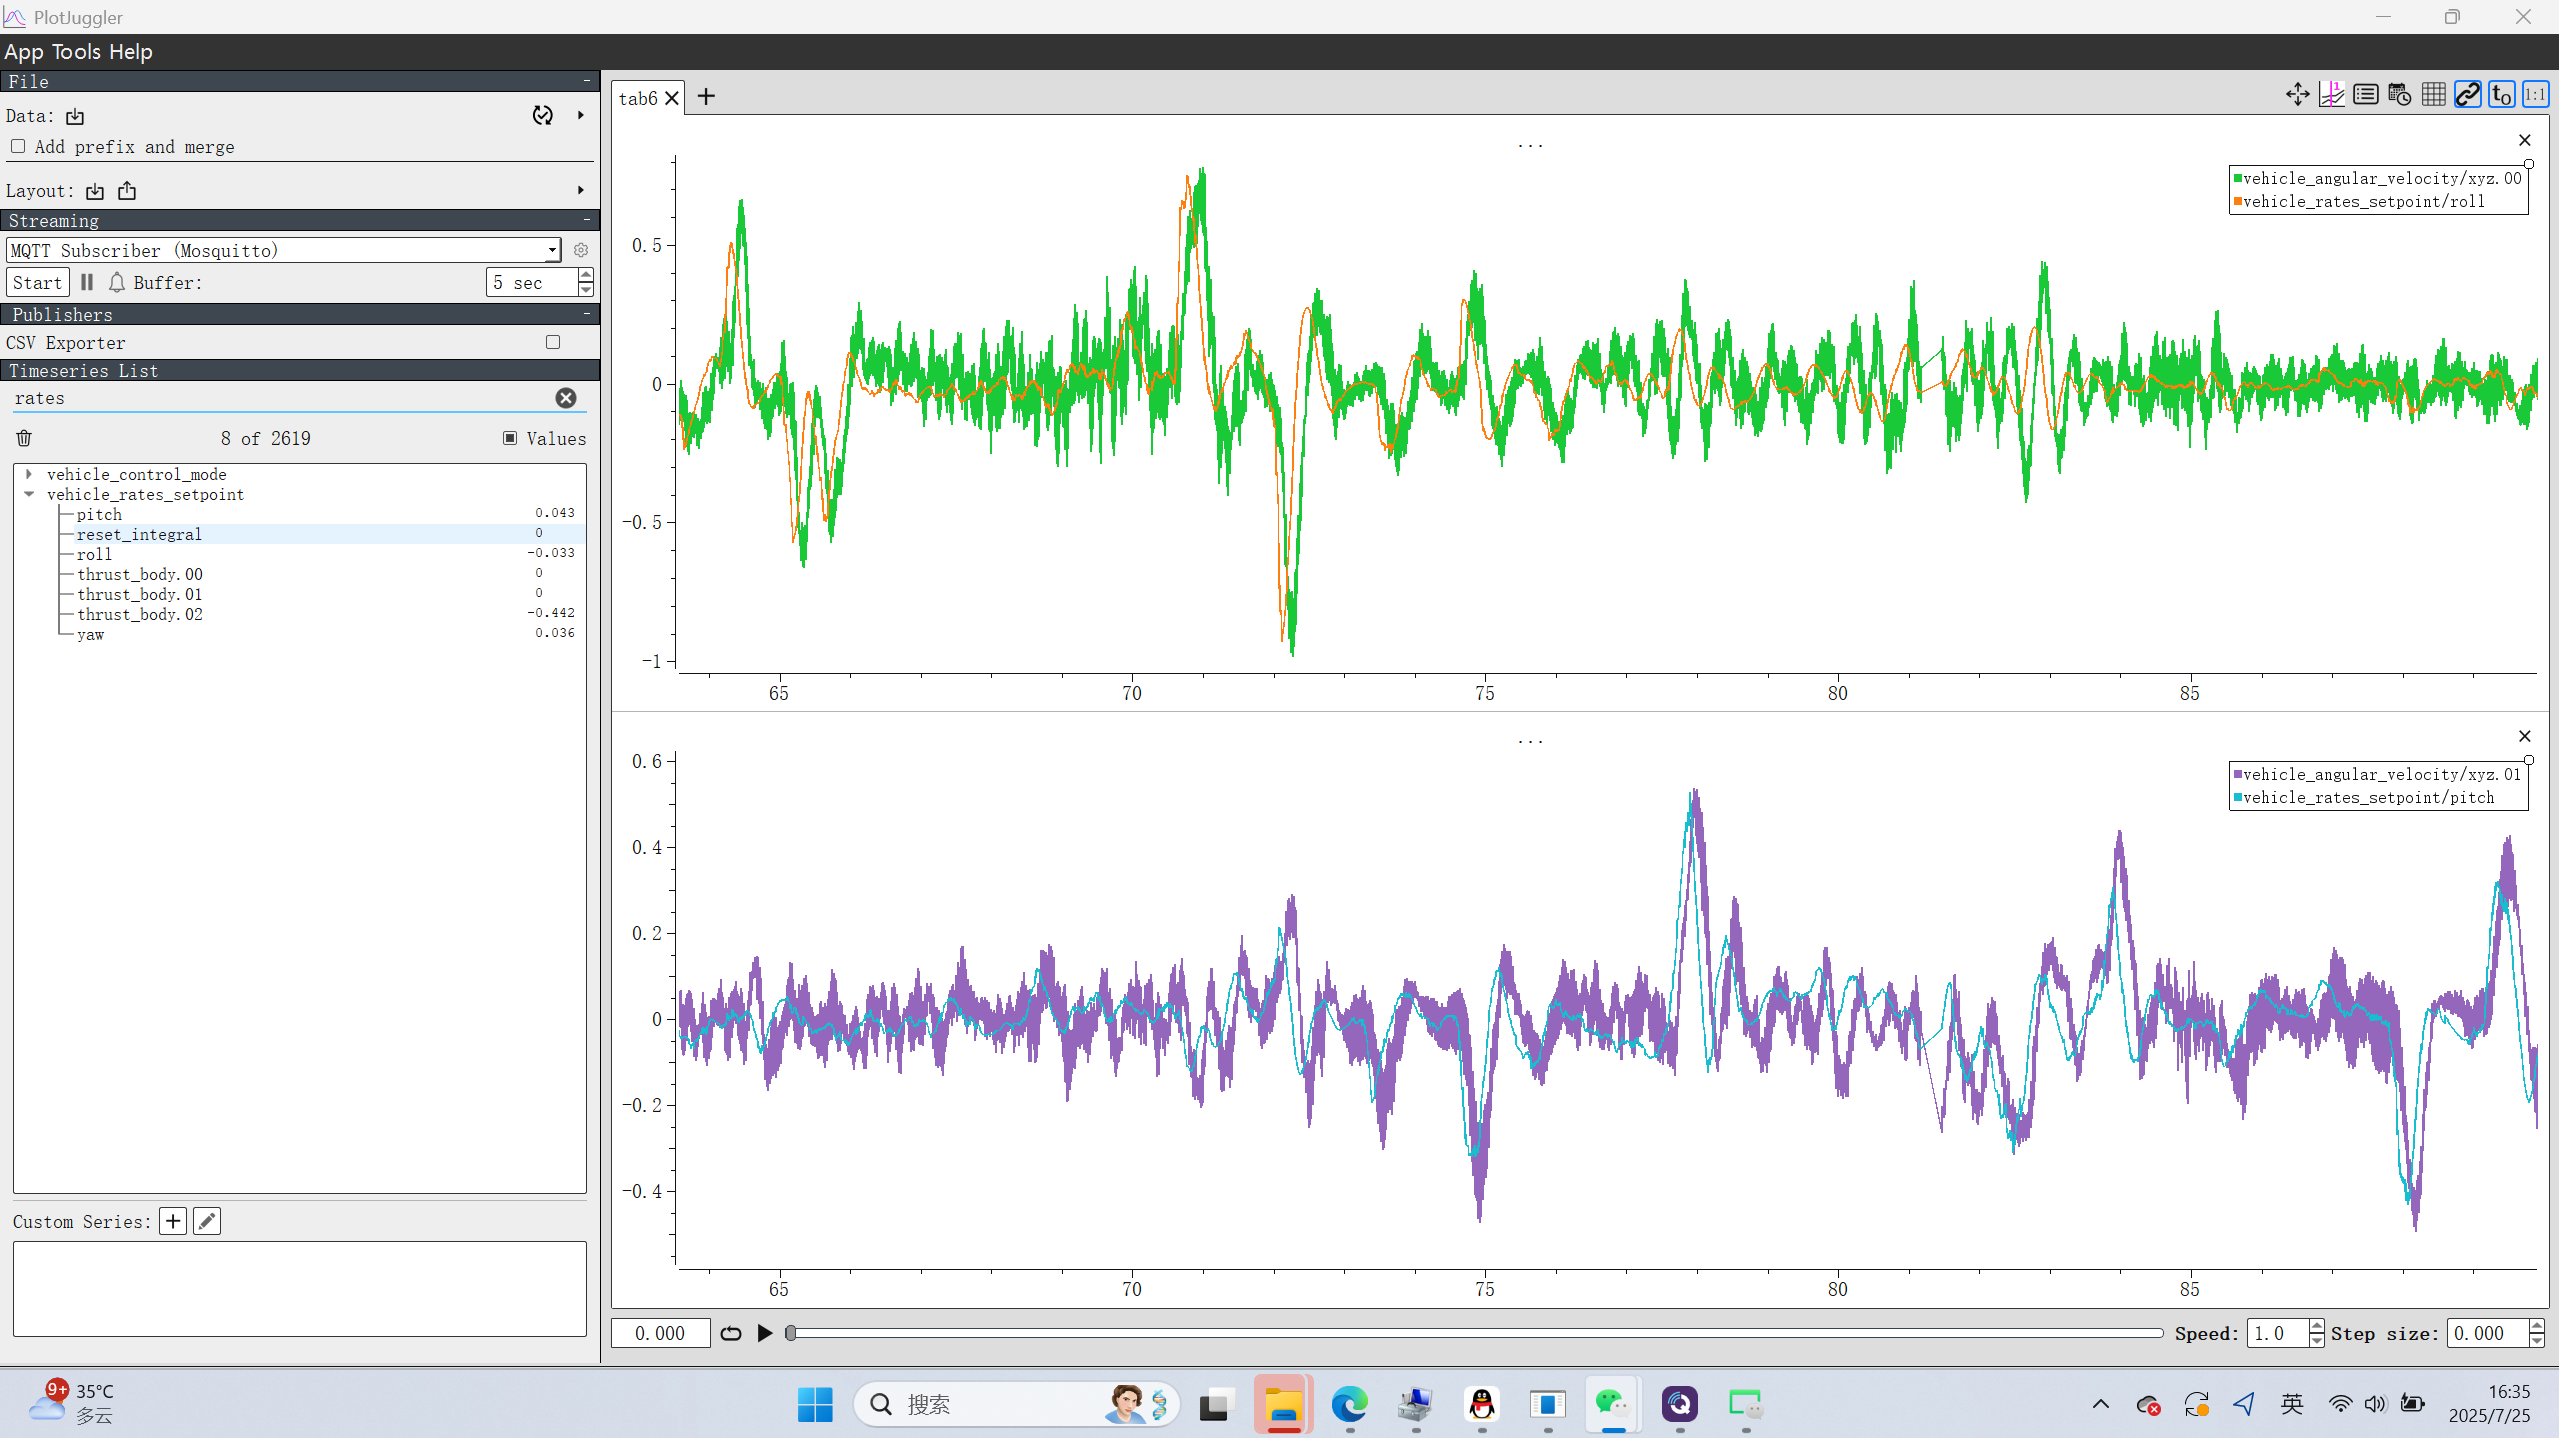Collapse the File section
This screenshot has width=2559, height=1438.
point(587,81)
